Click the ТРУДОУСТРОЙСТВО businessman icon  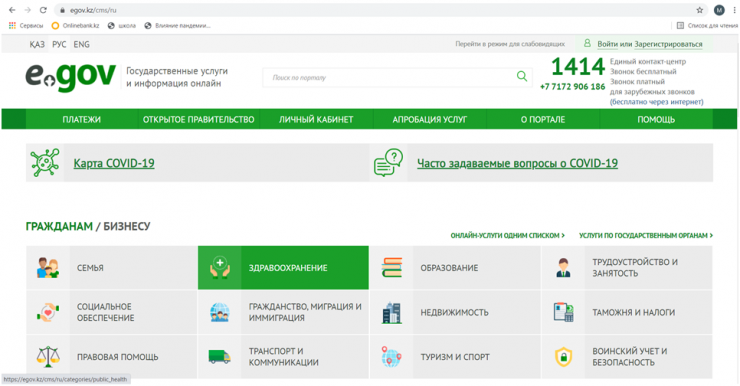pyautogui.click(x=563, y=268)
